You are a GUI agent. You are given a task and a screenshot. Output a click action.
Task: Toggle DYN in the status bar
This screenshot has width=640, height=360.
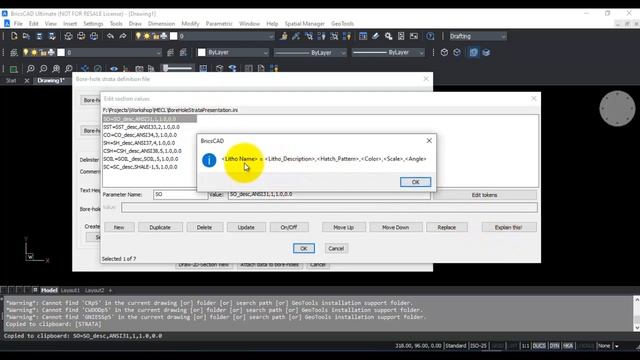click(x=554, y=346)
